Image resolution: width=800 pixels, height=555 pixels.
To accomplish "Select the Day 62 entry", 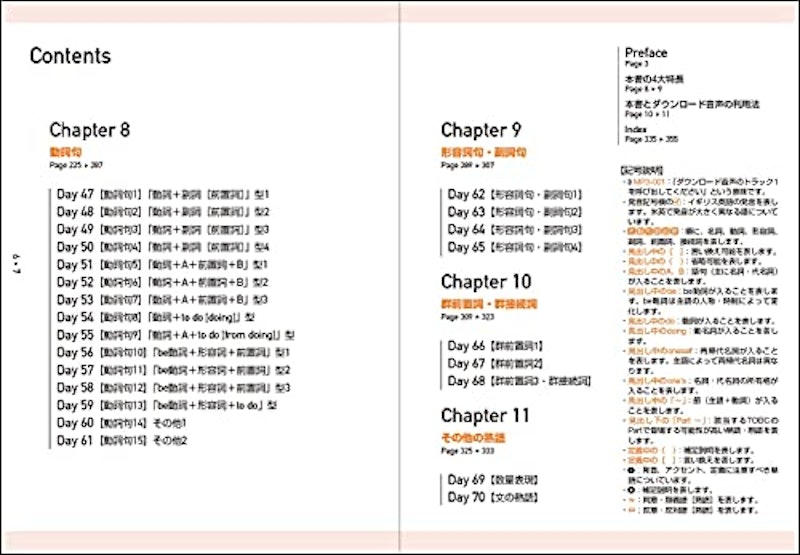I will coord(515,194).
